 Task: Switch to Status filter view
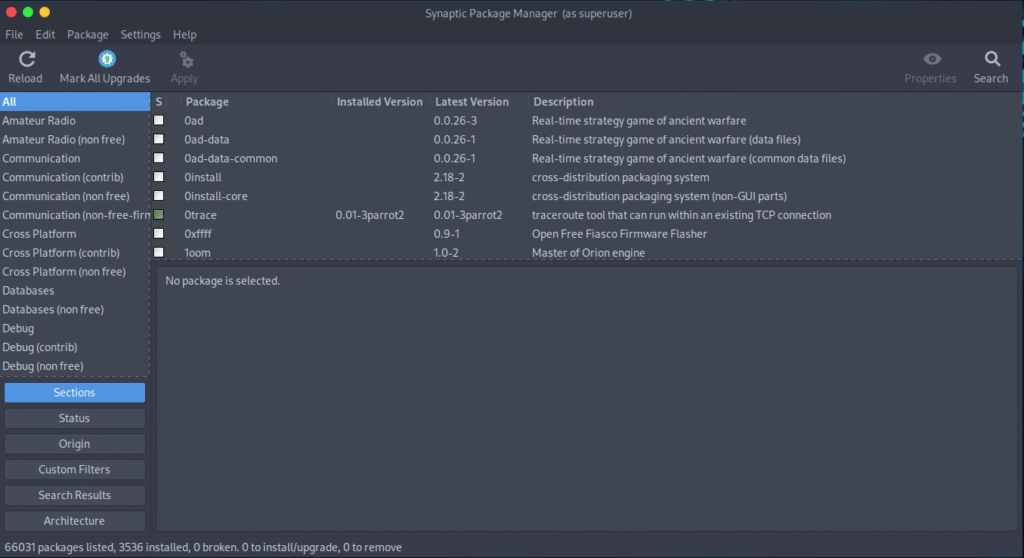click(x=74, y=419)
